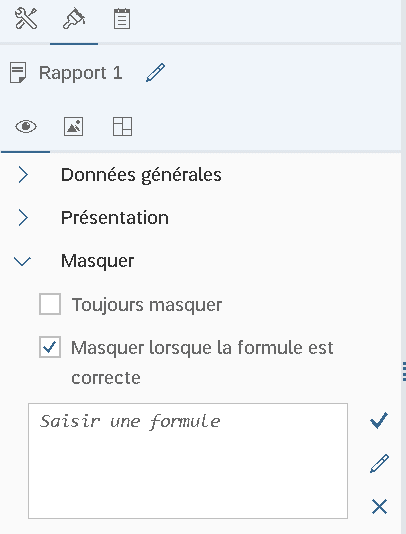
Task: Click the panel resize handle on right edge
Action: pos(404,371)
